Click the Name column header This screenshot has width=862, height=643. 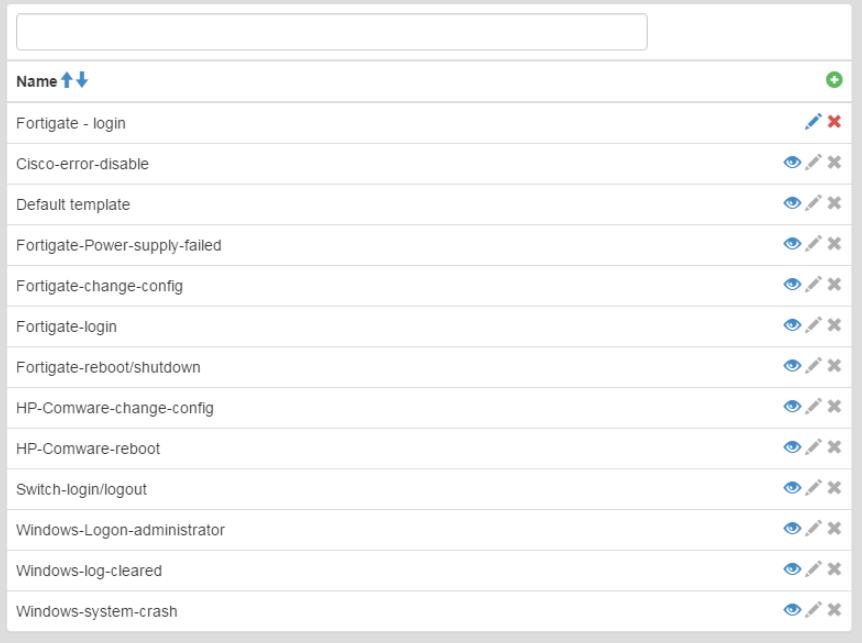click(36, 82)
